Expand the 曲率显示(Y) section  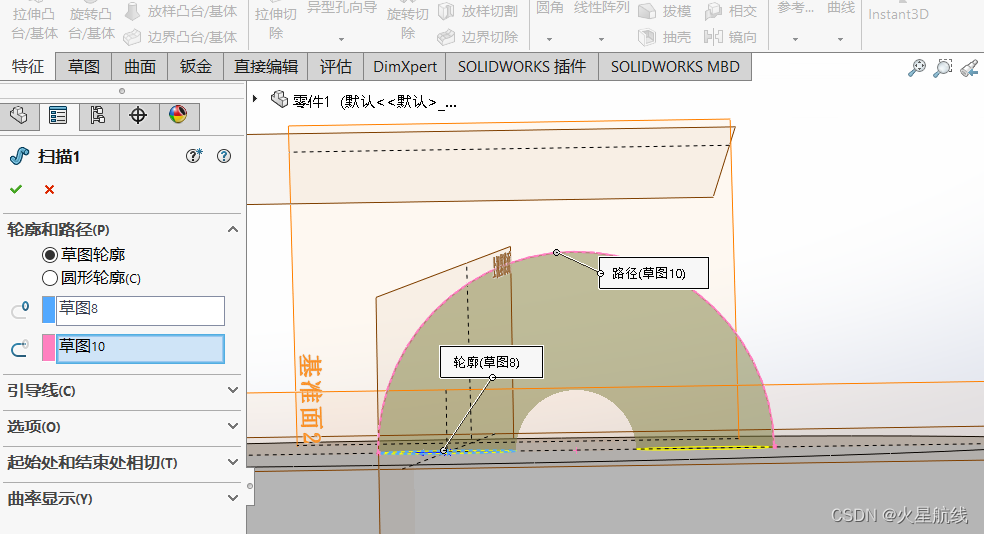coord(233,498)
